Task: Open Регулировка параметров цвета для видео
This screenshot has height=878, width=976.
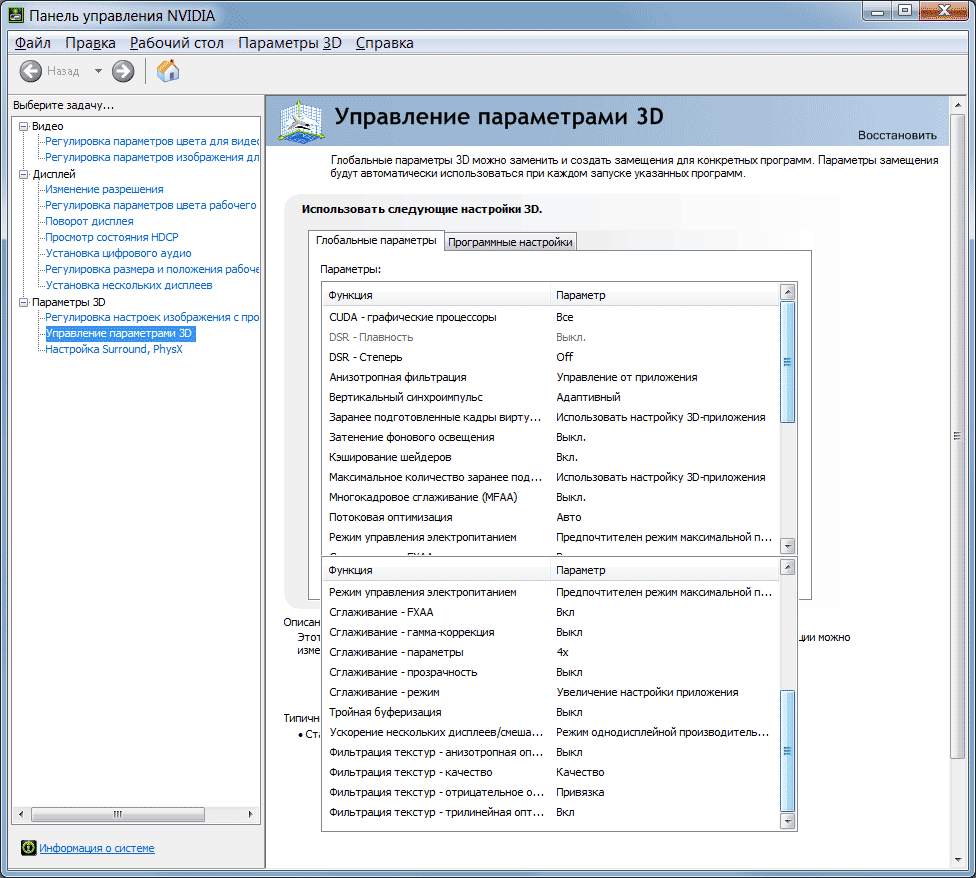Action: tap(152, 141)
